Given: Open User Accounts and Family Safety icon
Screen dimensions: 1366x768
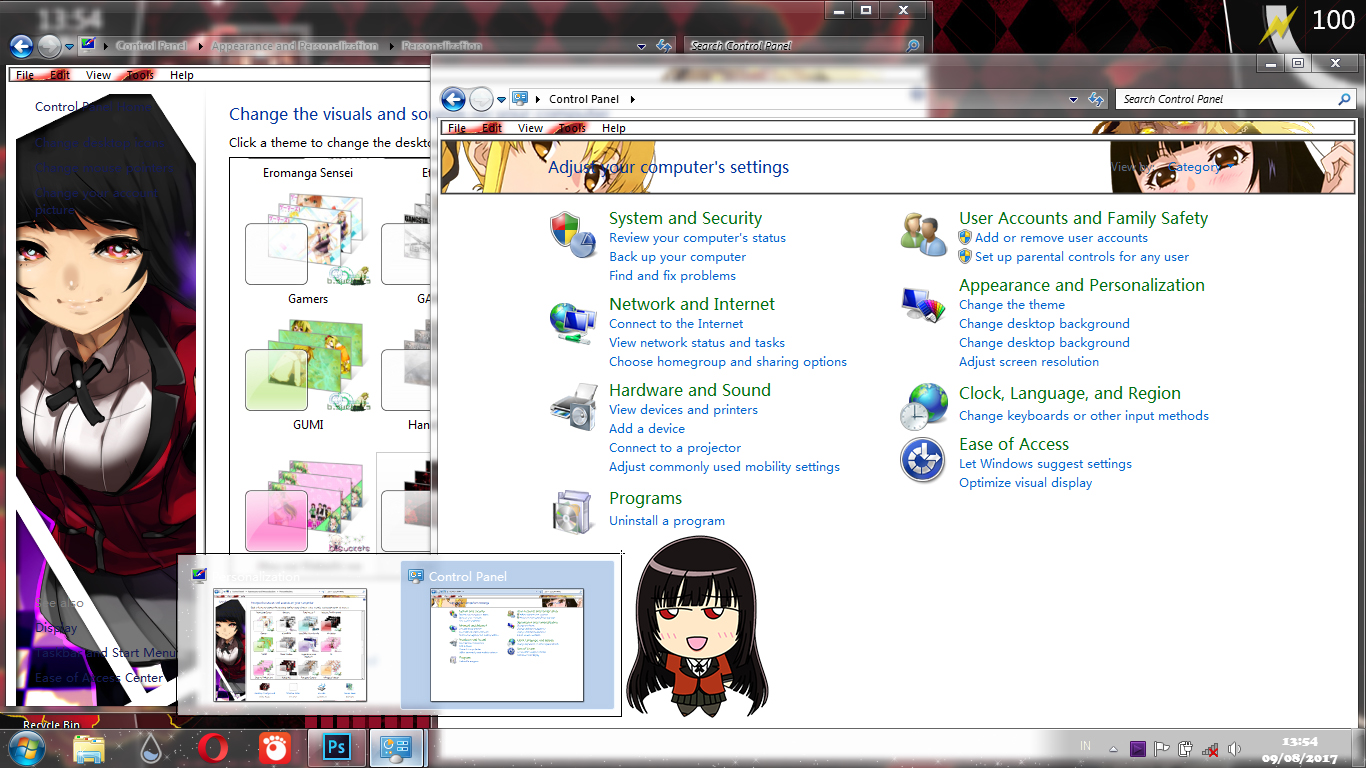Looking at the screenshot, I should coord(924,234).
